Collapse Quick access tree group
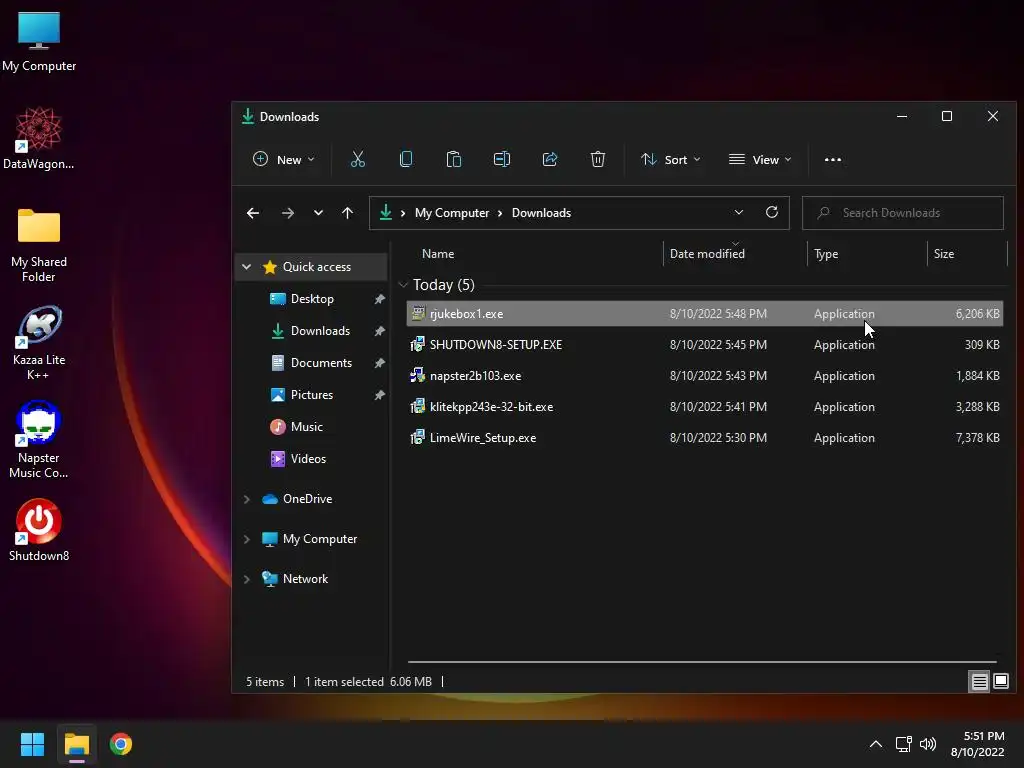 [246, 266]
